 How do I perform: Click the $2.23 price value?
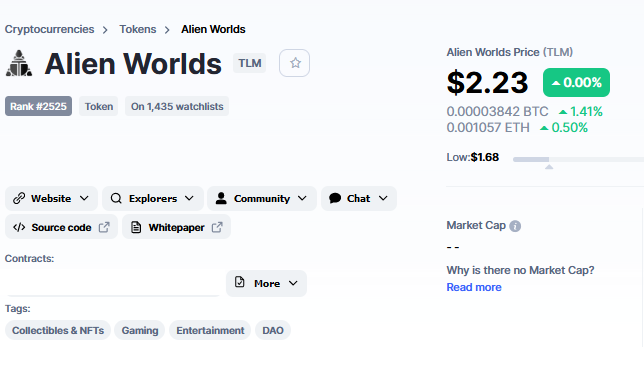click(488, 83)
